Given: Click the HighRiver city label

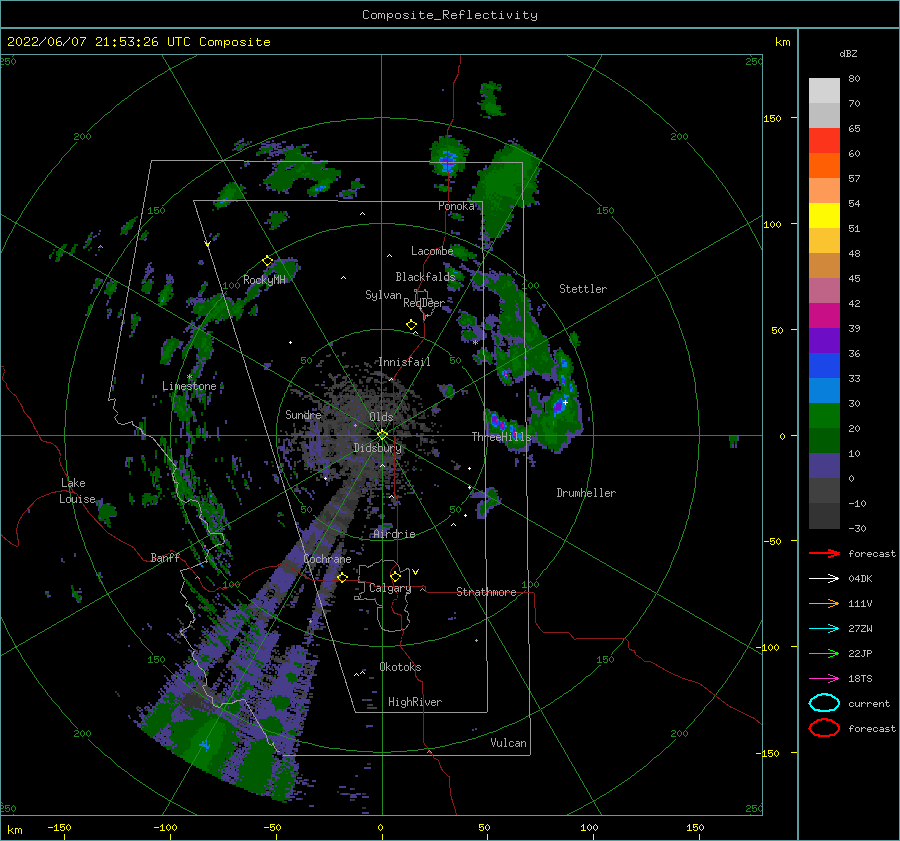Looking at the screenshot, I should coord(415,702).
